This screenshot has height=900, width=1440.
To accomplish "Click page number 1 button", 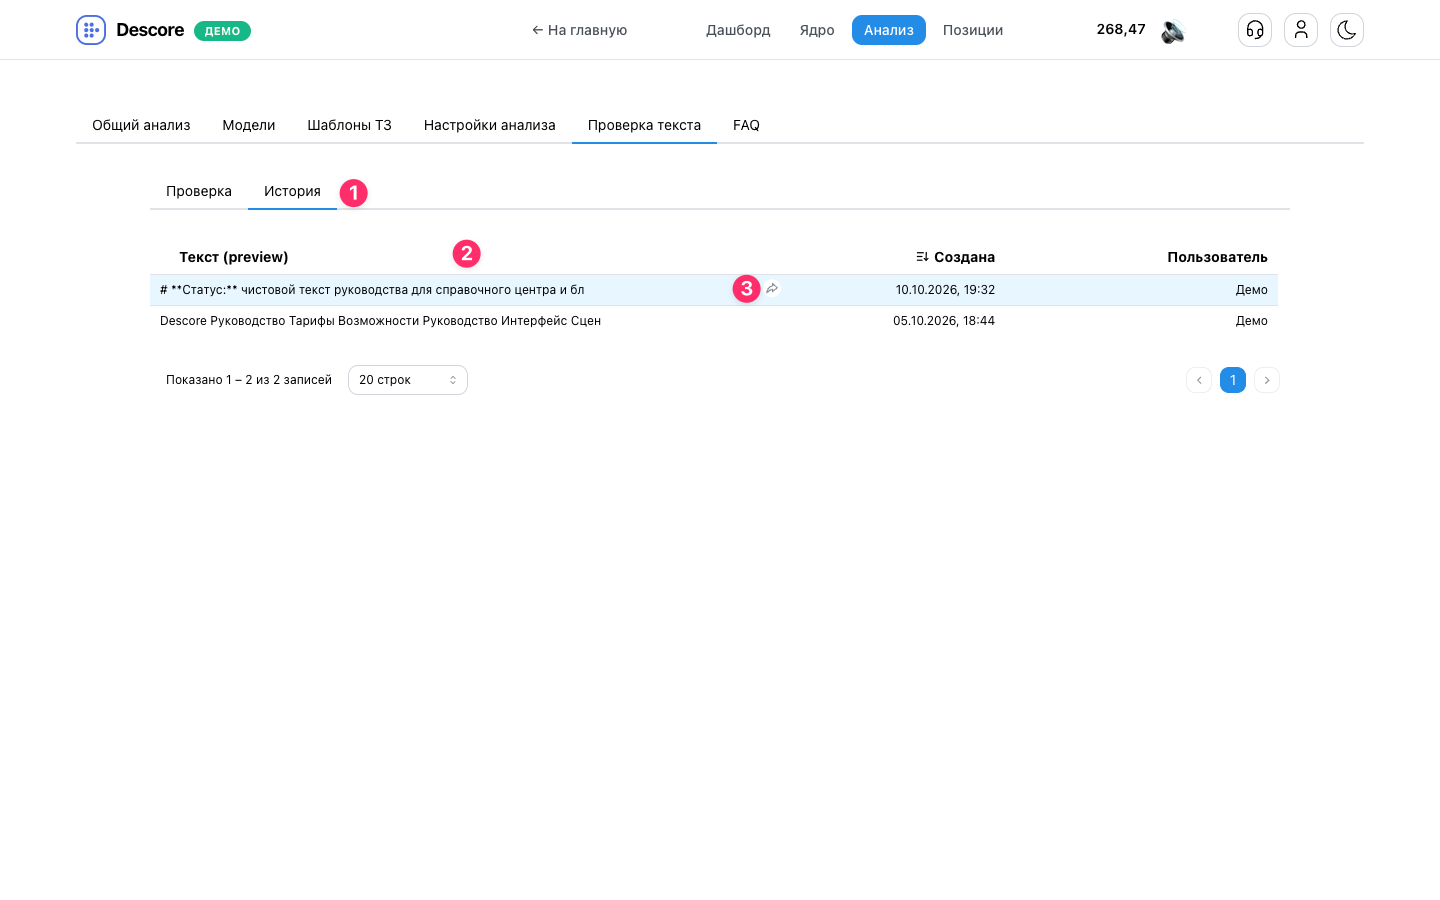I will point(1233,380).
